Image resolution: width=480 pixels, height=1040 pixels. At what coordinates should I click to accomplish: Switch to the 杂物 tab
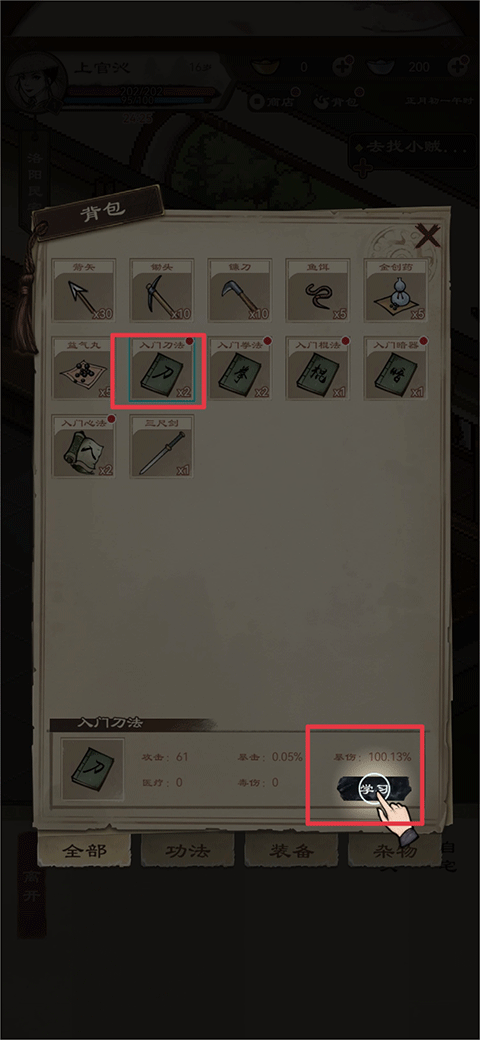point(394,851)
